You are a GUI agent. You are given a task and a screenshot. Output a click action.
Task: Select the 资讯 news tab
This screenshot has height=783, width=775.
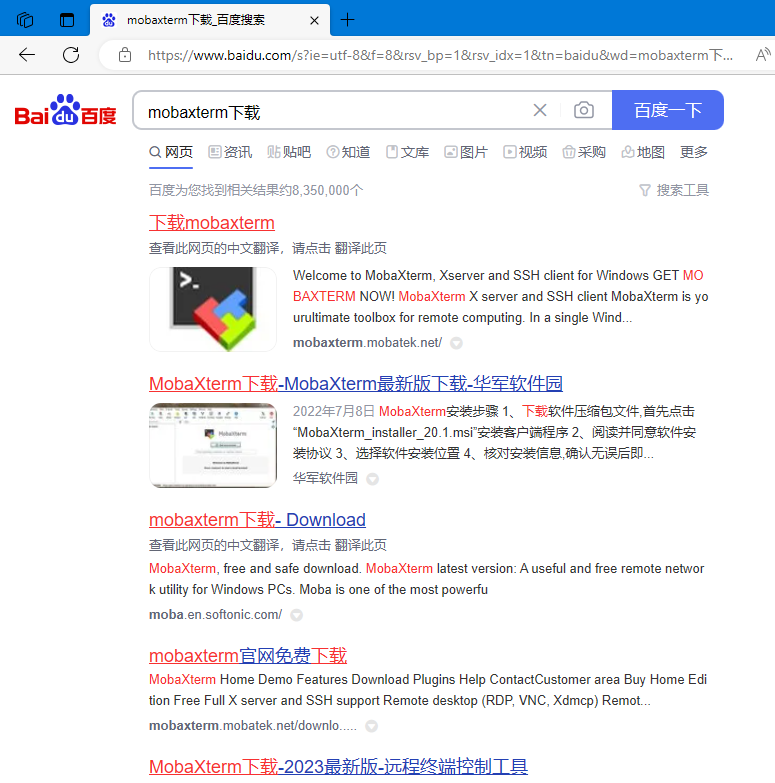pyautogui.click(x=230, y=152)
